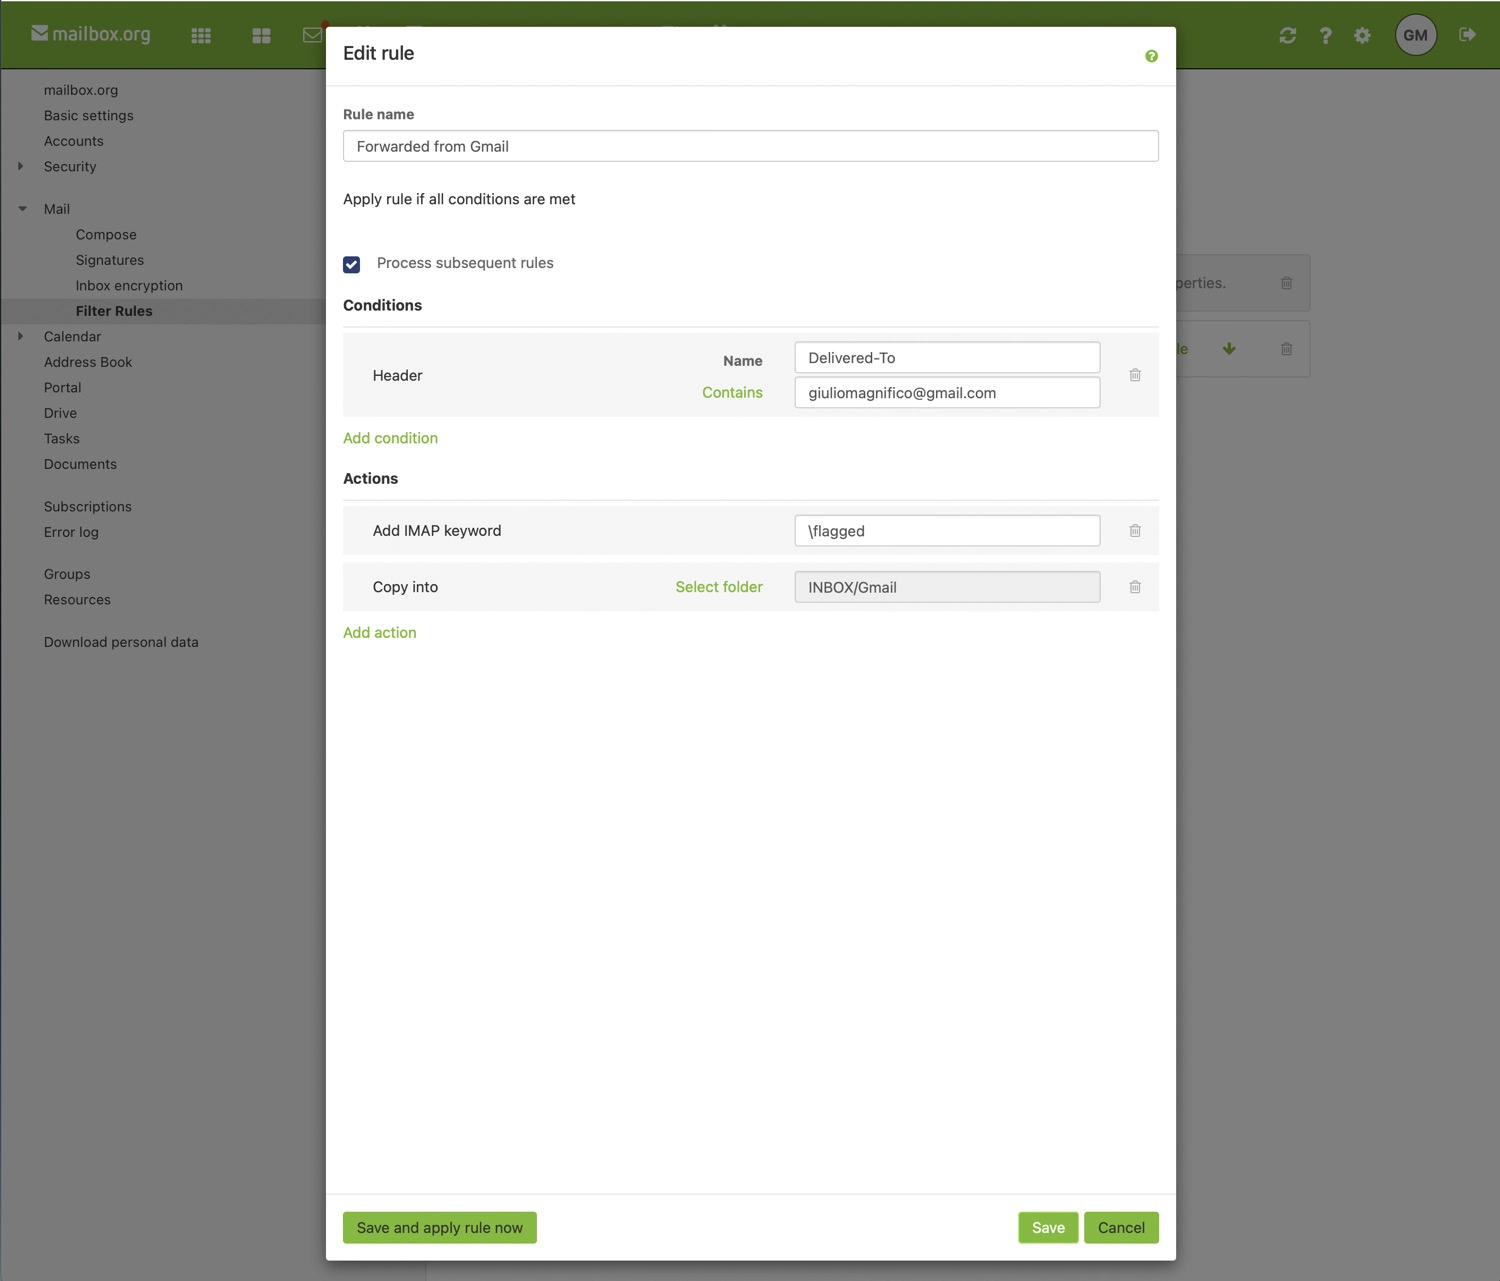Image resolution: width=1500 pixels, height=1281 pixels.
Task: Click the sign out icon
Action: tap(1467, 35)
